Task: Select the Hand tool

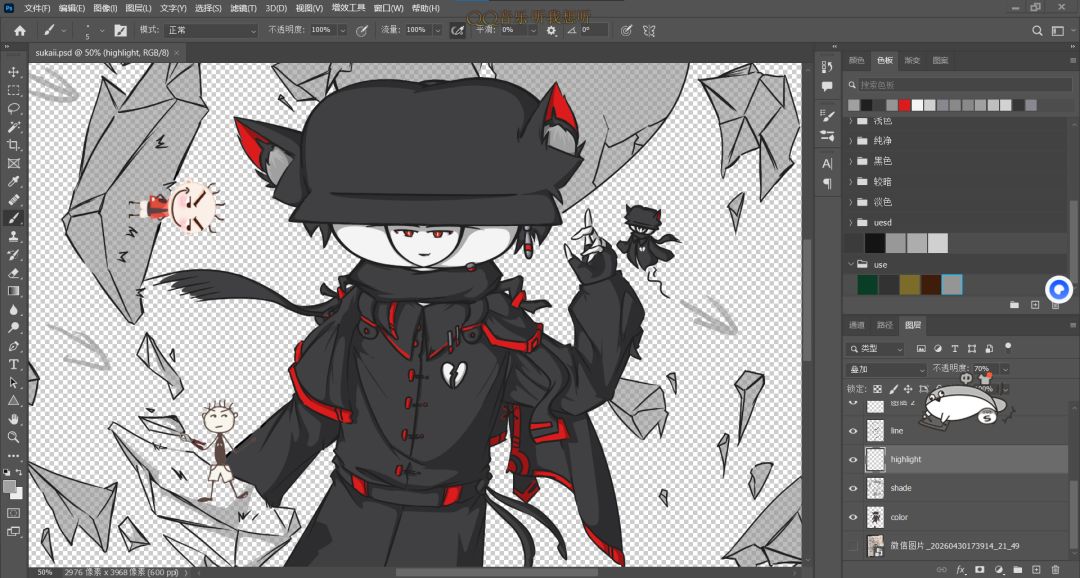Action: (13, 419)
